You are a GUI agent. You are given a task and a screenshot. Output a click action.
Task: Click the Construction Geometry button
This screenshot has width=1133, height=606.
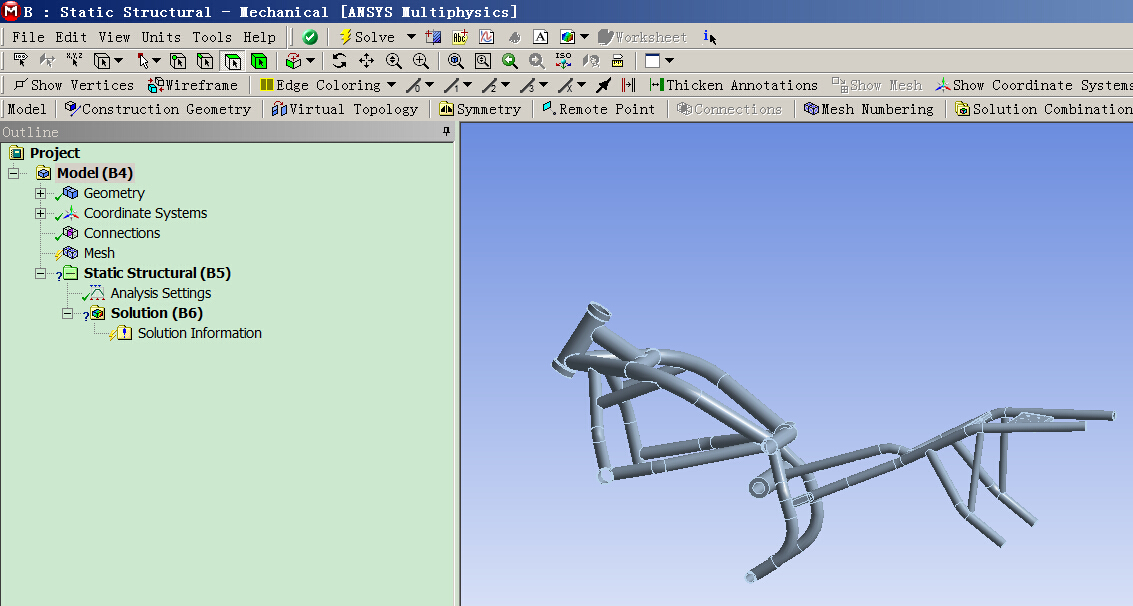click(x=158, y=109)
